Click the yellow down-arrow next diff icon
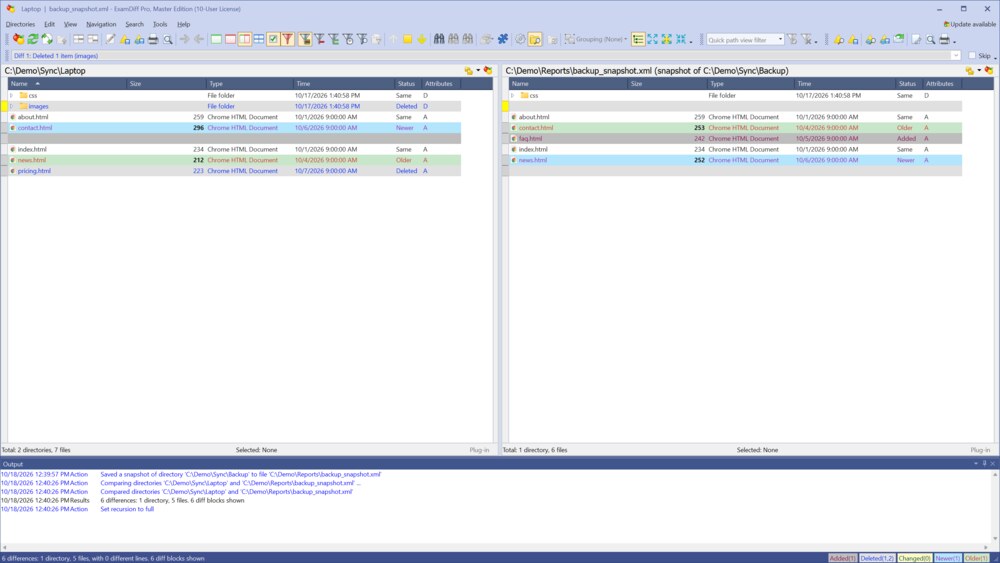This screenshot has width=1000, height=563. (x=422, y=40)
